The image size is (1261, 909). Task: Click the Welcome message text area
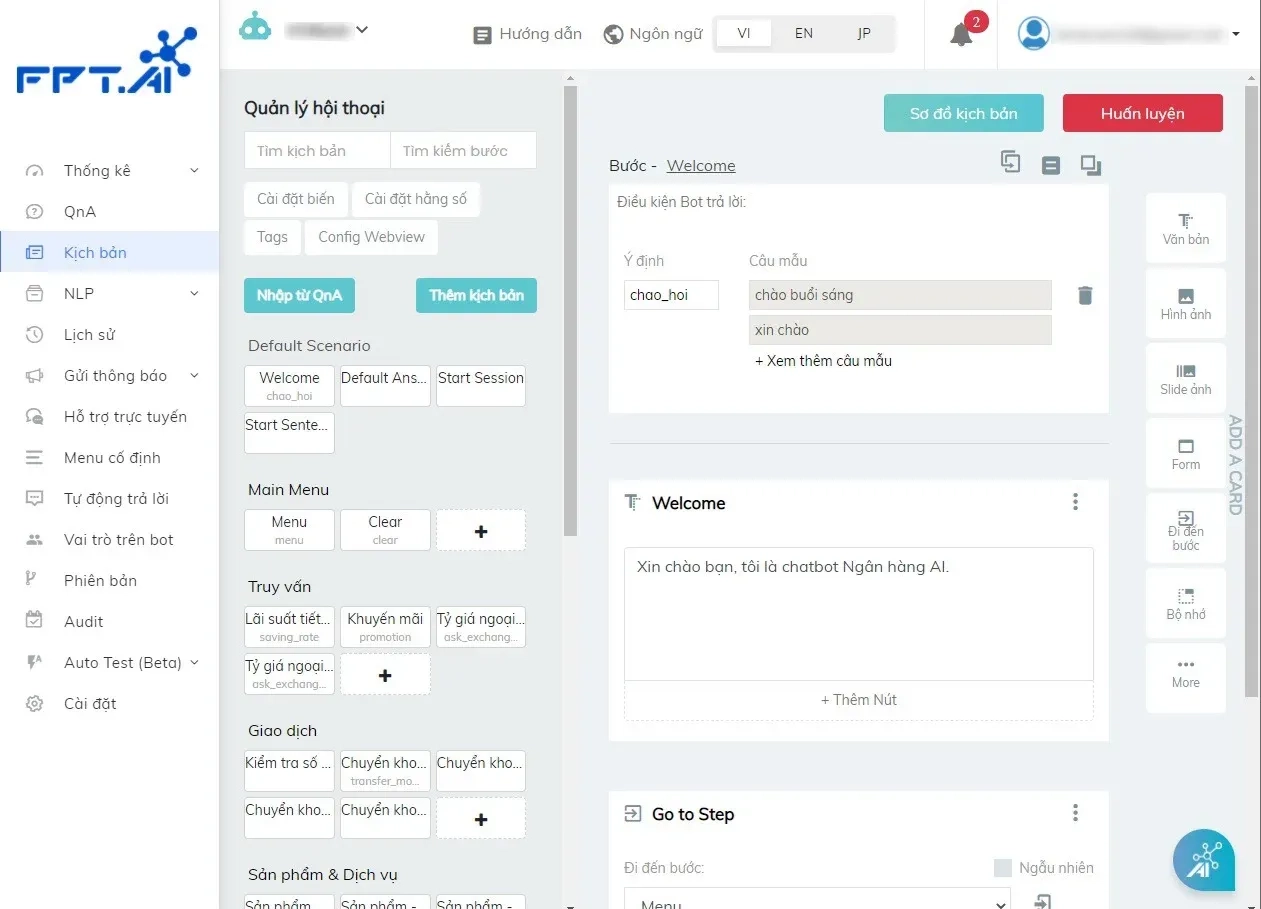858,614
